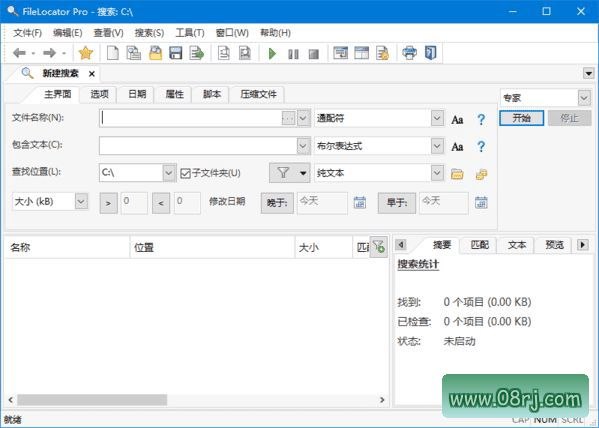Viewport: 599px width, 428px height.
Task: Toggle the 晚于 date filter button
Action: [x=277, y=203]
